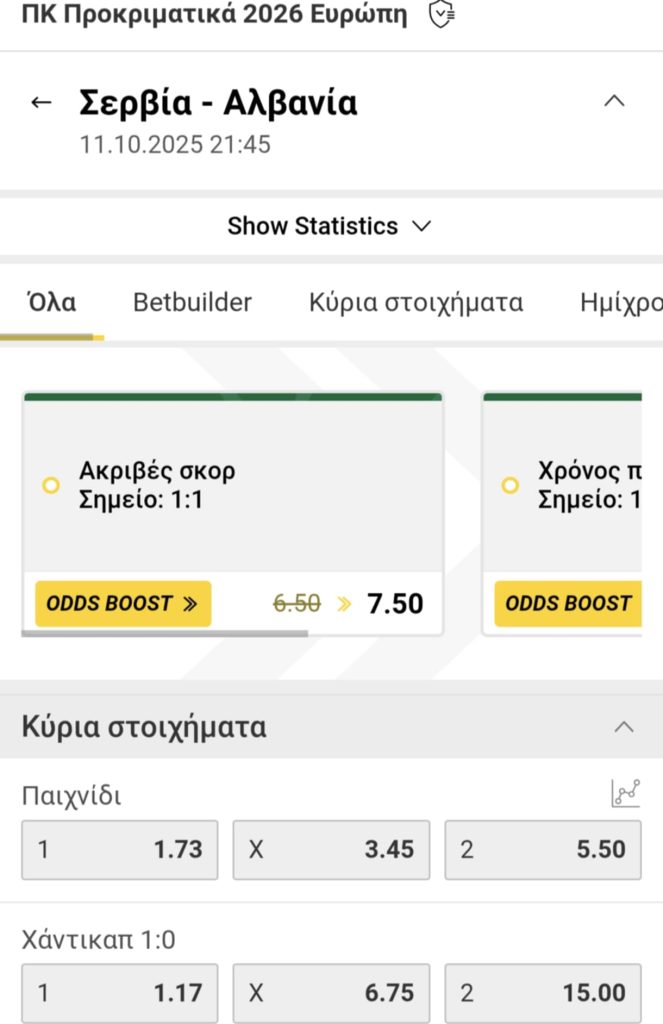Screen dimensions: 663x1024
Task: Collapse the Σερβία - Αλβανία match header
Action: click(x=615, y=100)
